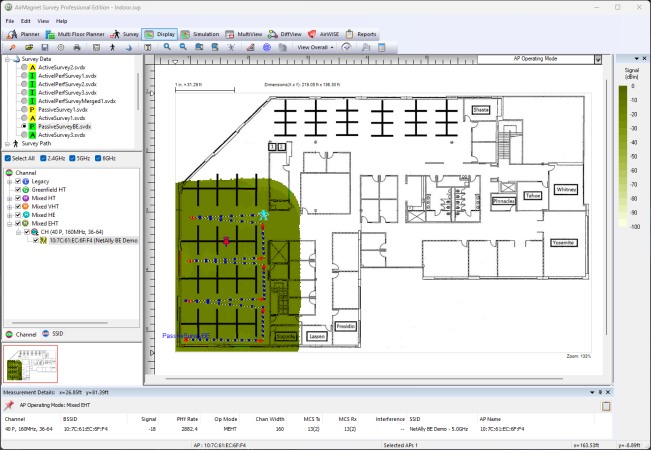Open the Edit menu
651x450 pixels.
click(26, 21)
